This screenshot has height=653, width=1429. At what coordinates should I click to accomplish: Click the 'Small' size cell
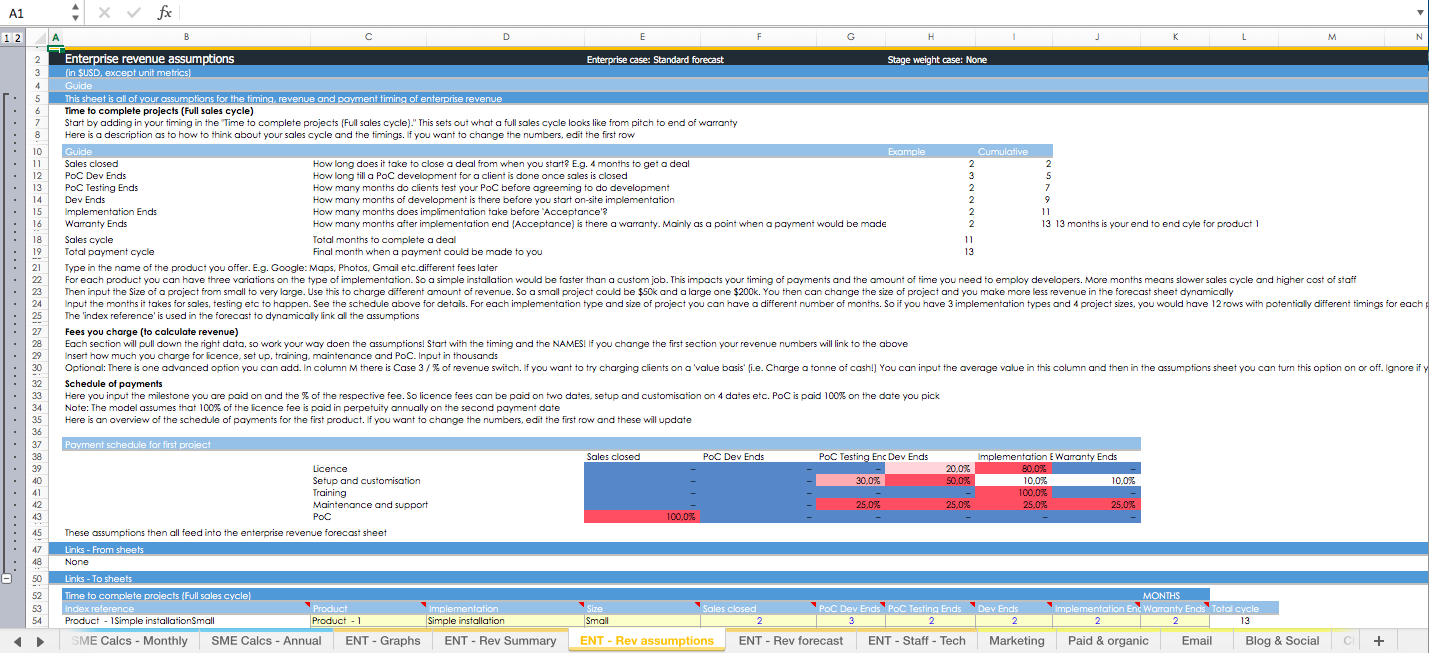pyautogui.click(x=642, y=620)
